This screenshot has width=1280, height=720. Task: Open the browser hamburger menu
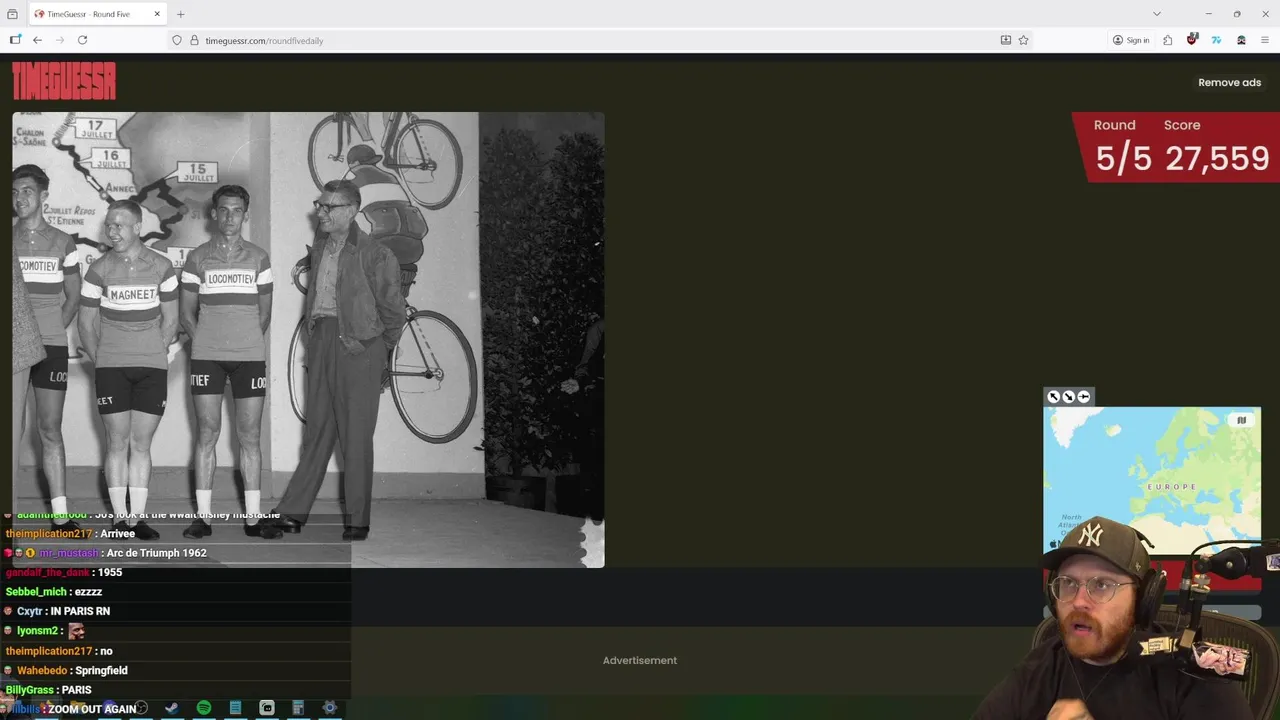1265,40
